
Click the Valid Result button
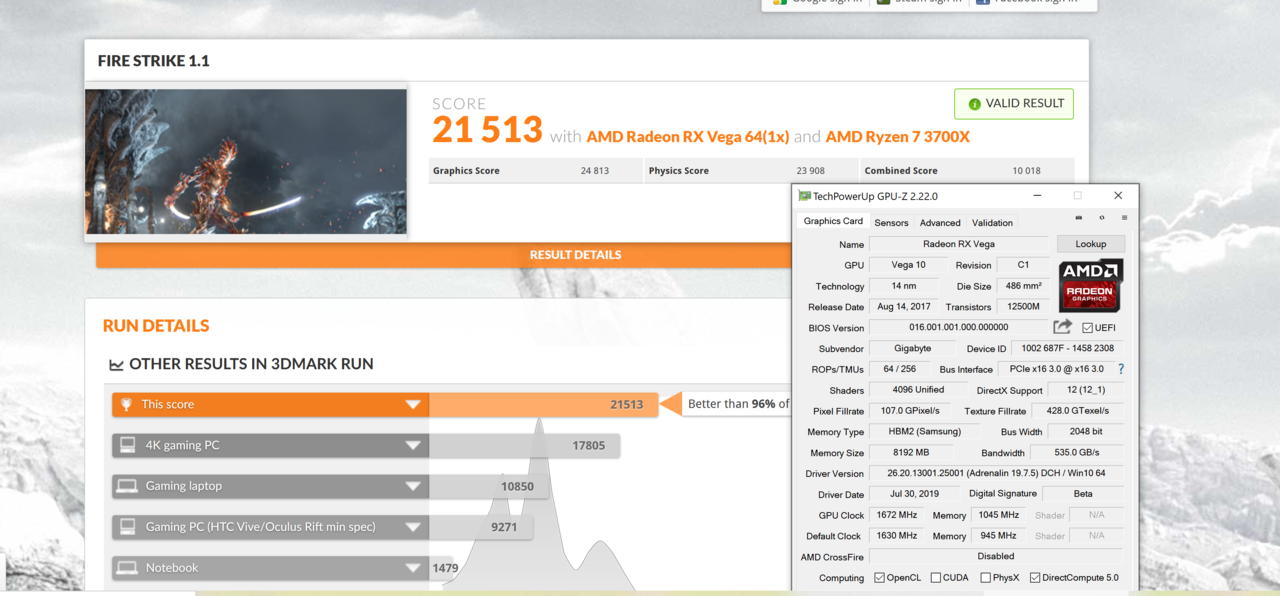(x=1014, y=104)
